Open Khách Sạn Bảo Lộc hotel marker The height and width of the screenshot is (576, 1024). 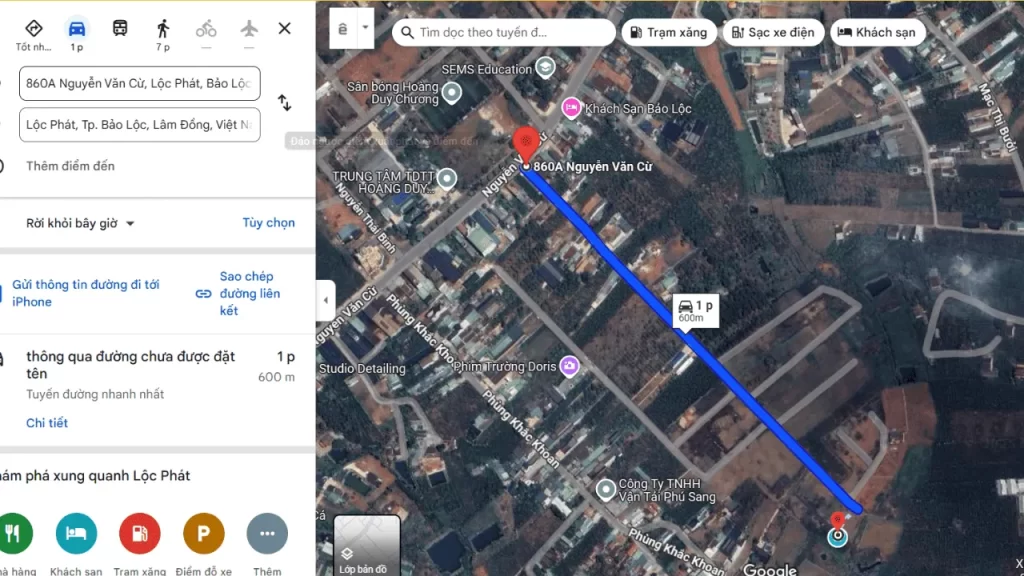571,108
